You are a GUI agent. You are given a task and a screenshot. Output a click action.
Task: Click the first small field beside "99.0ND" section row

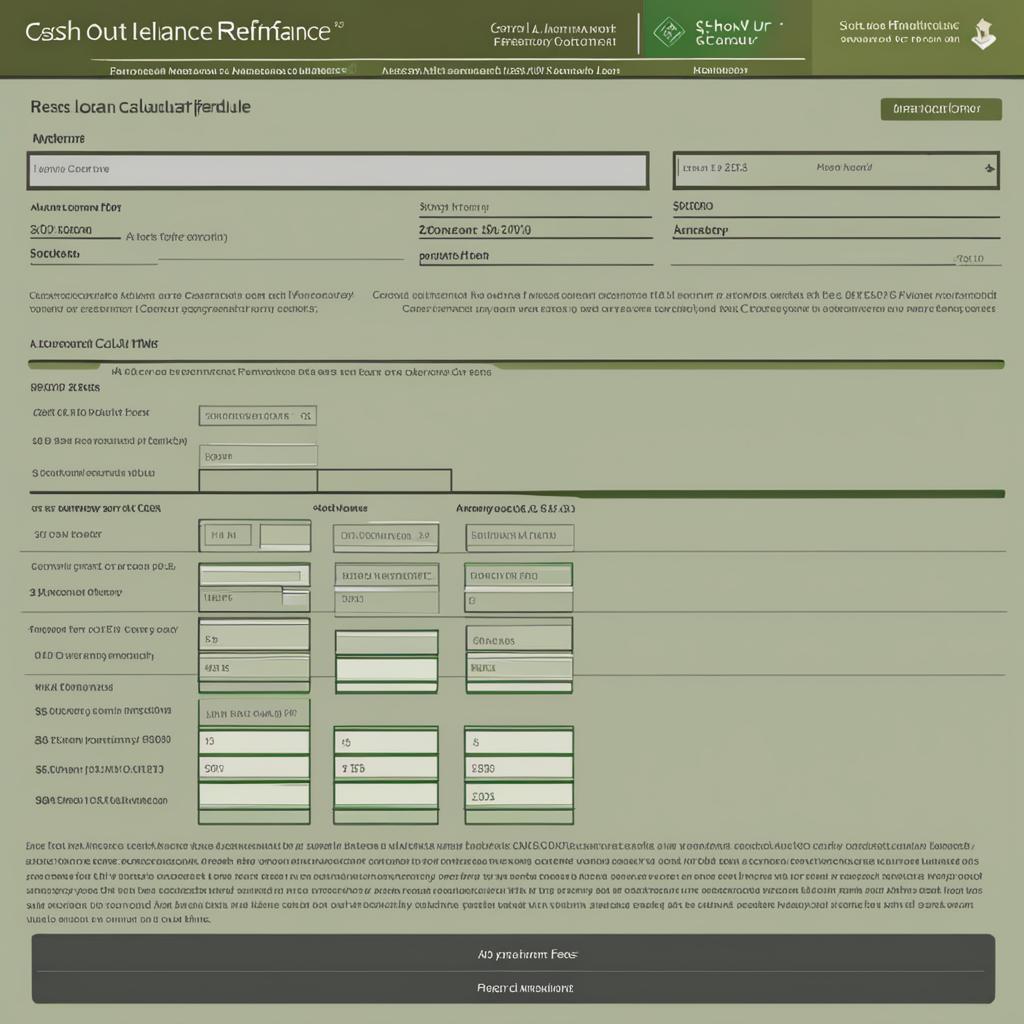tap(257, 416)
